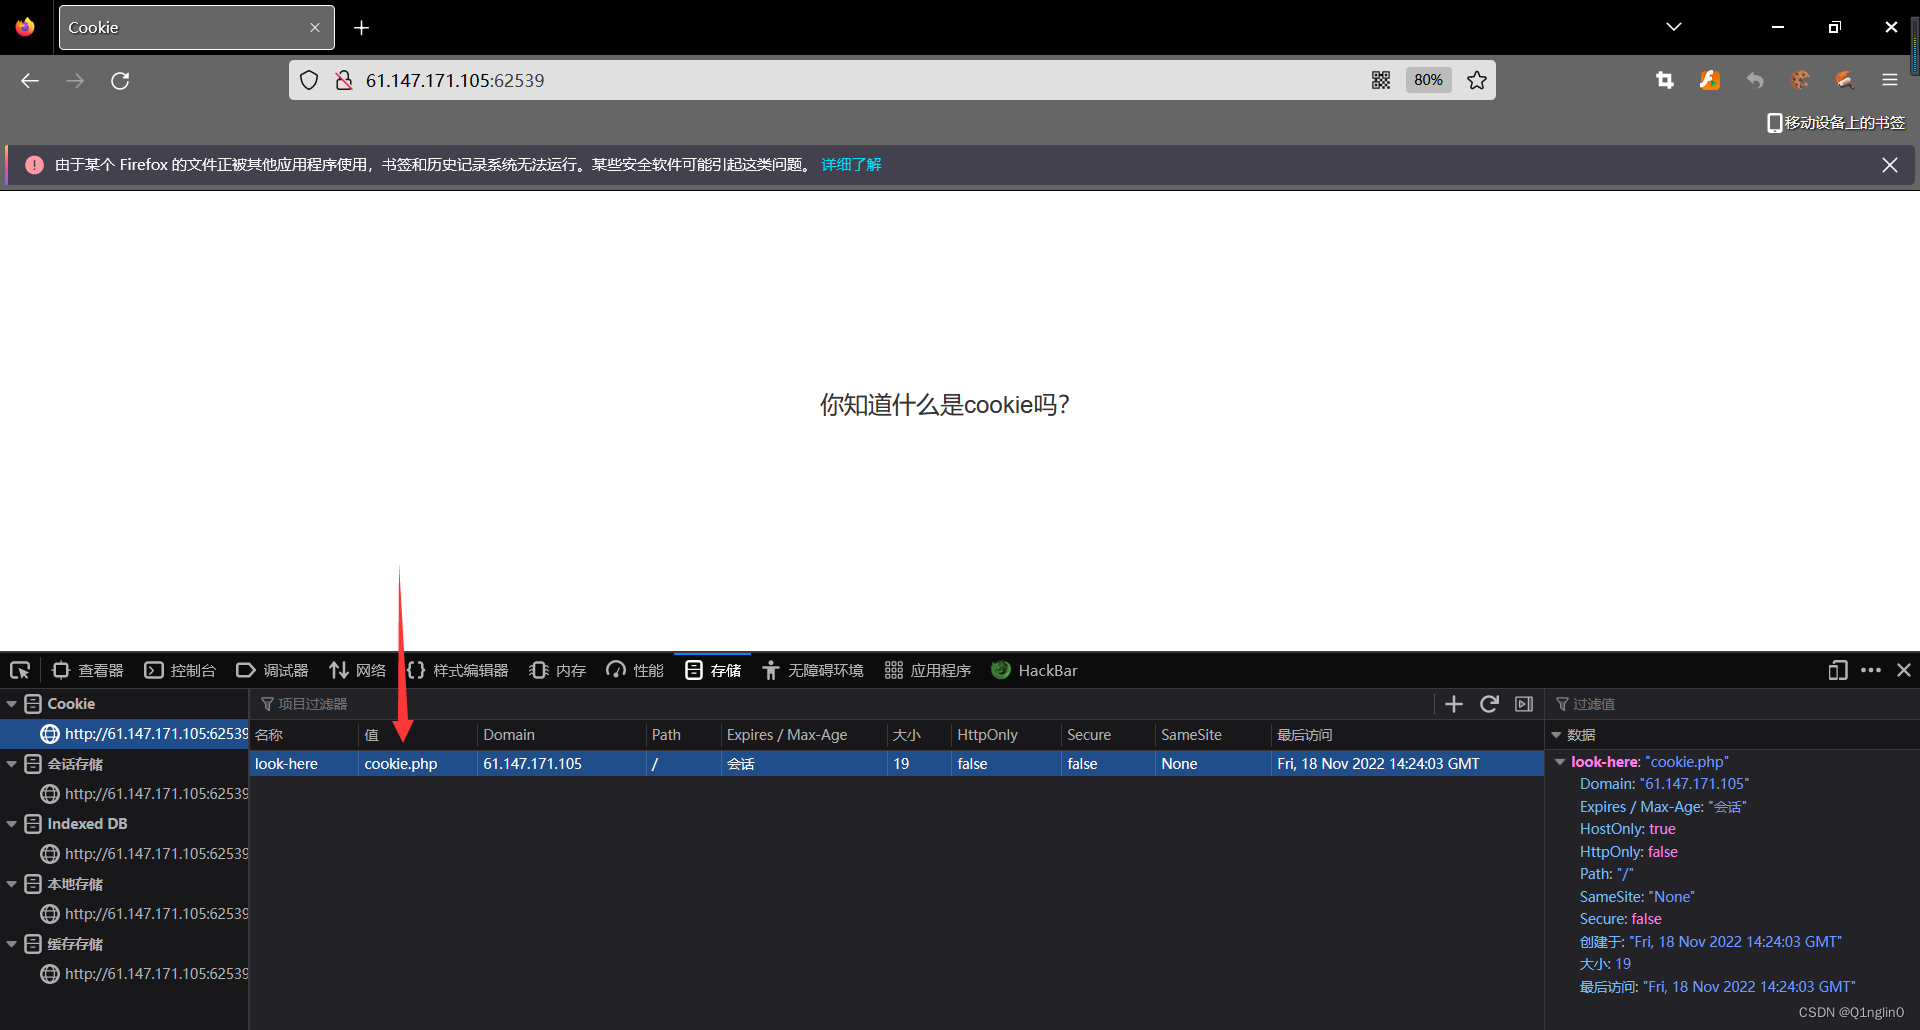Open devtools more options ellipsis

pyautogui.click(x=1871, y=671)
